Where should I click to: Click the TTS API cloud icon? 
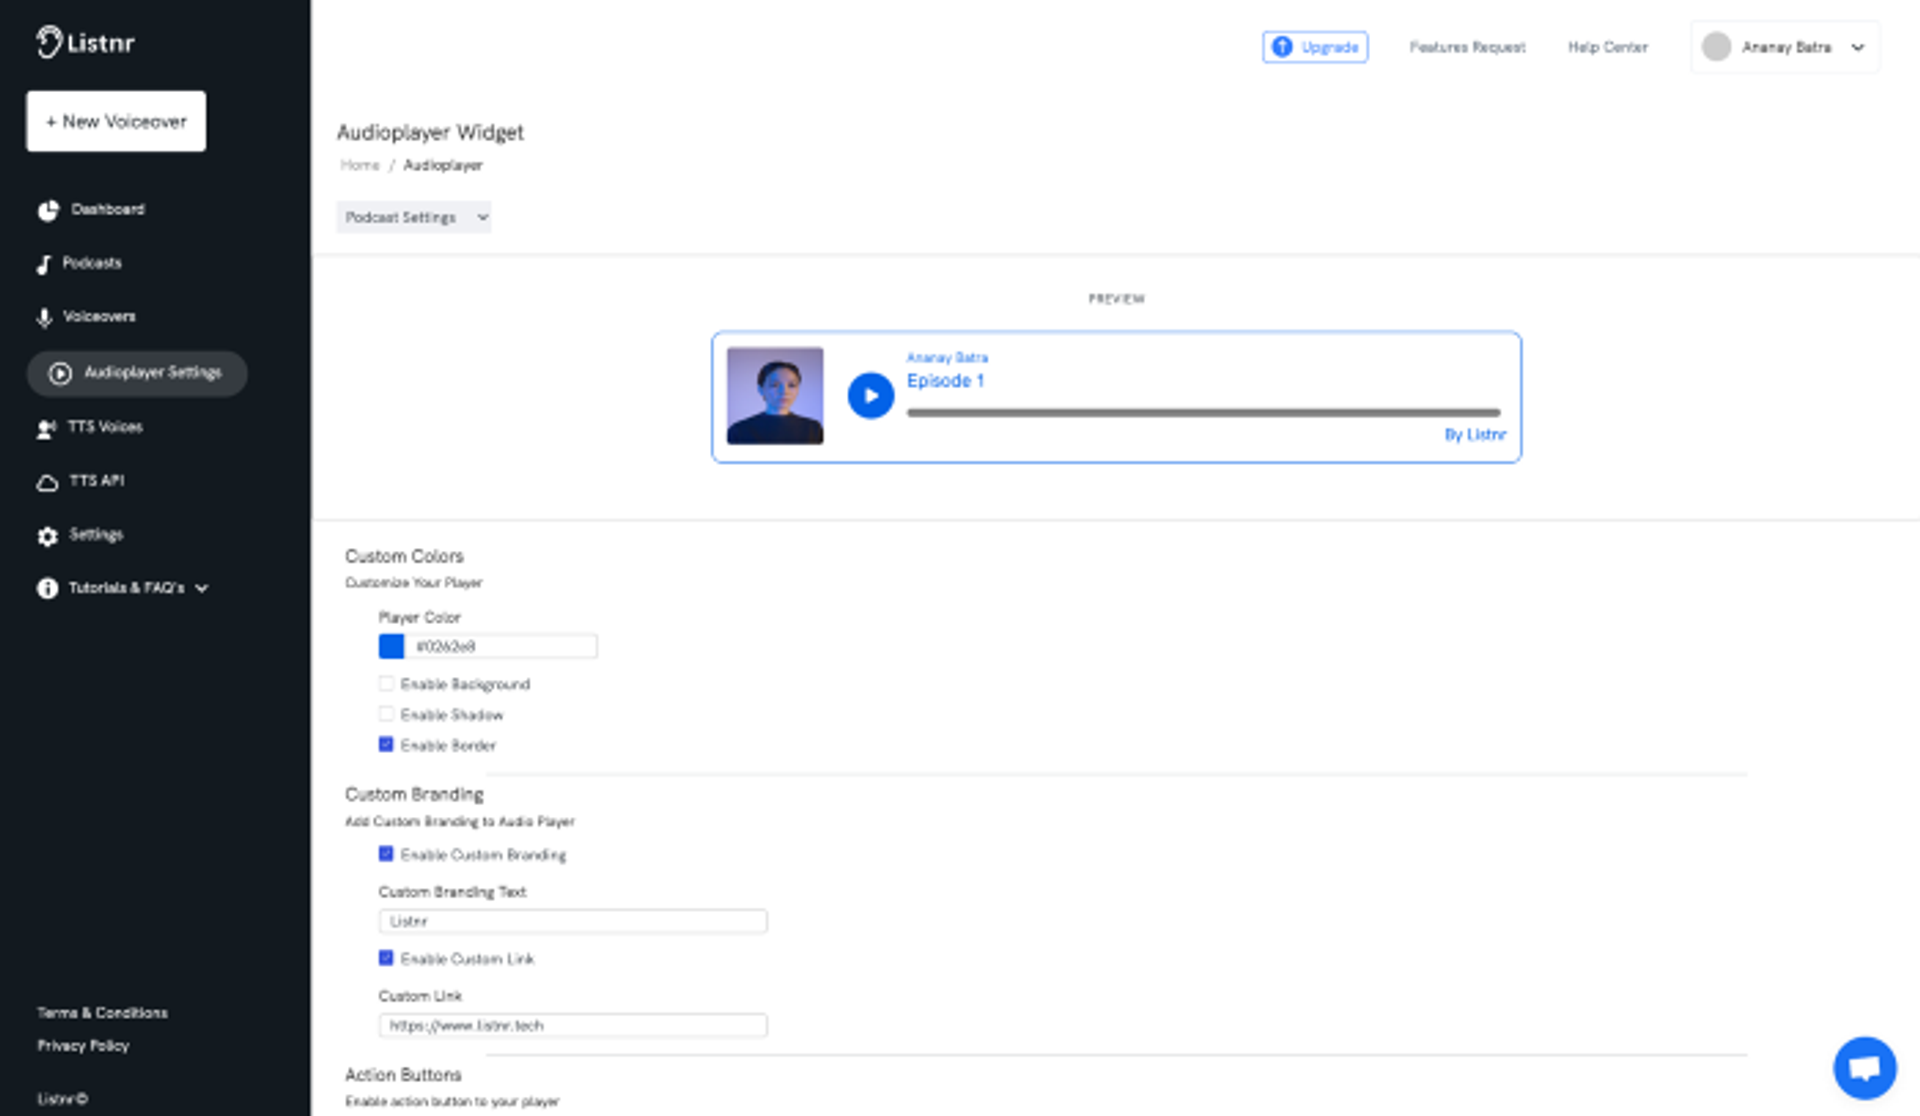tap(47, 482)
